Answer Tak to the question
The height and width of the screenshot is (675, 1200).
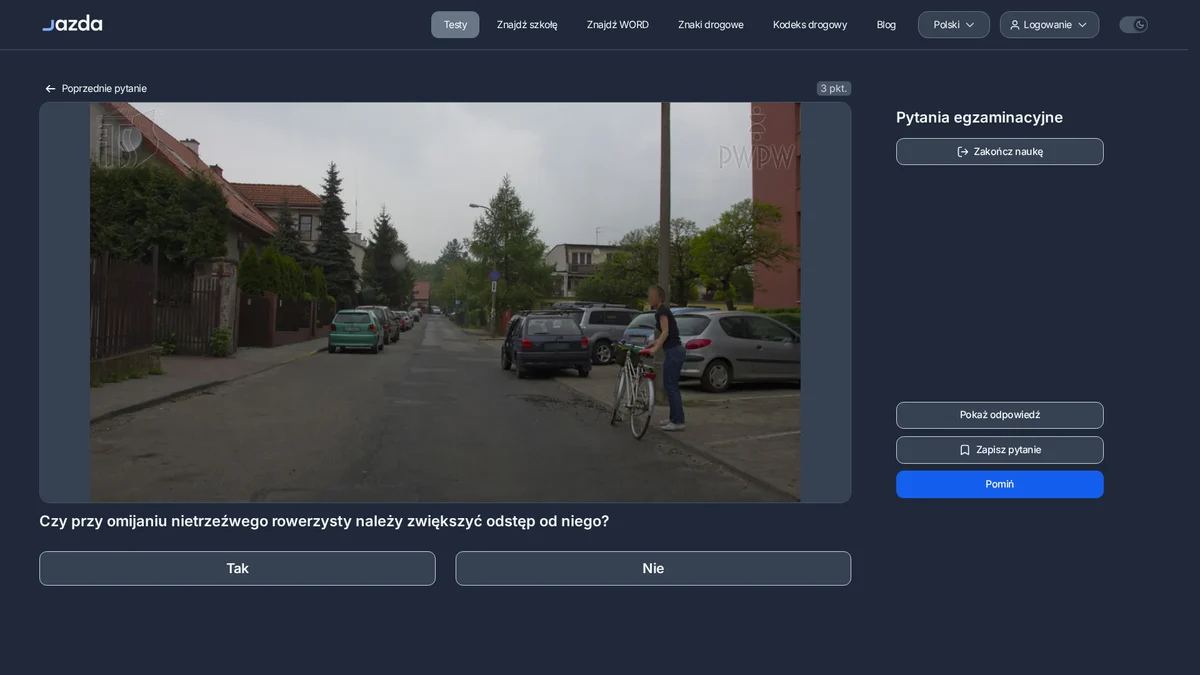point(237,568)
